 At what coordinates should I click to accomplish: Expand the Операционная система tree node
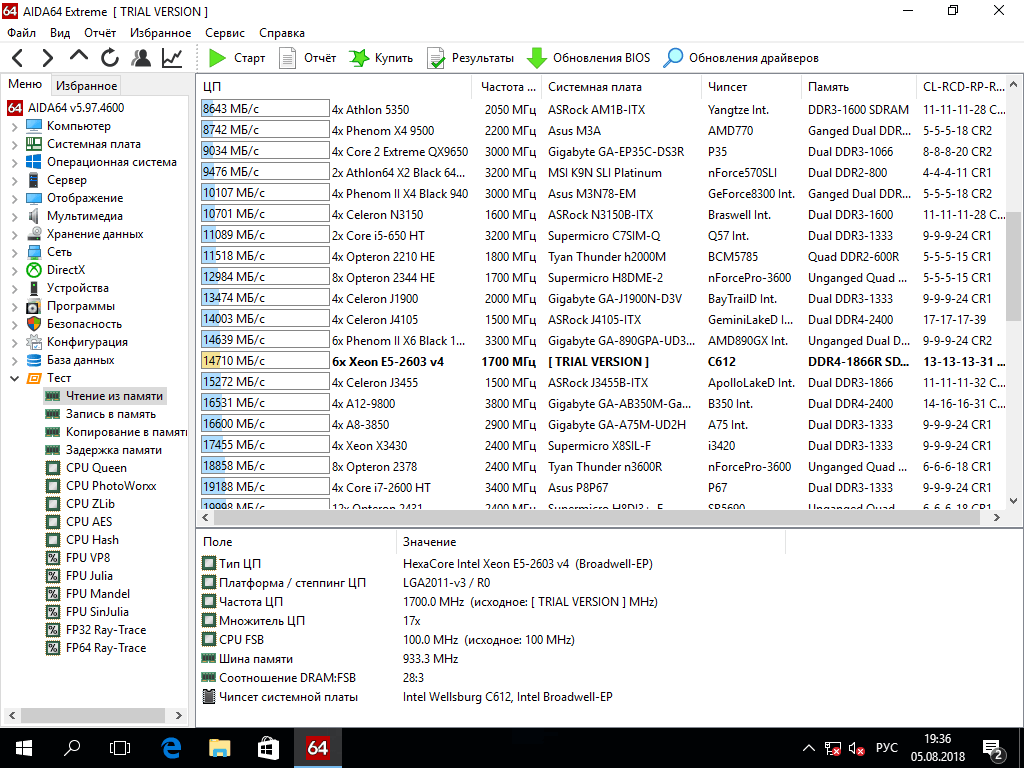click(x=14, y=163)
